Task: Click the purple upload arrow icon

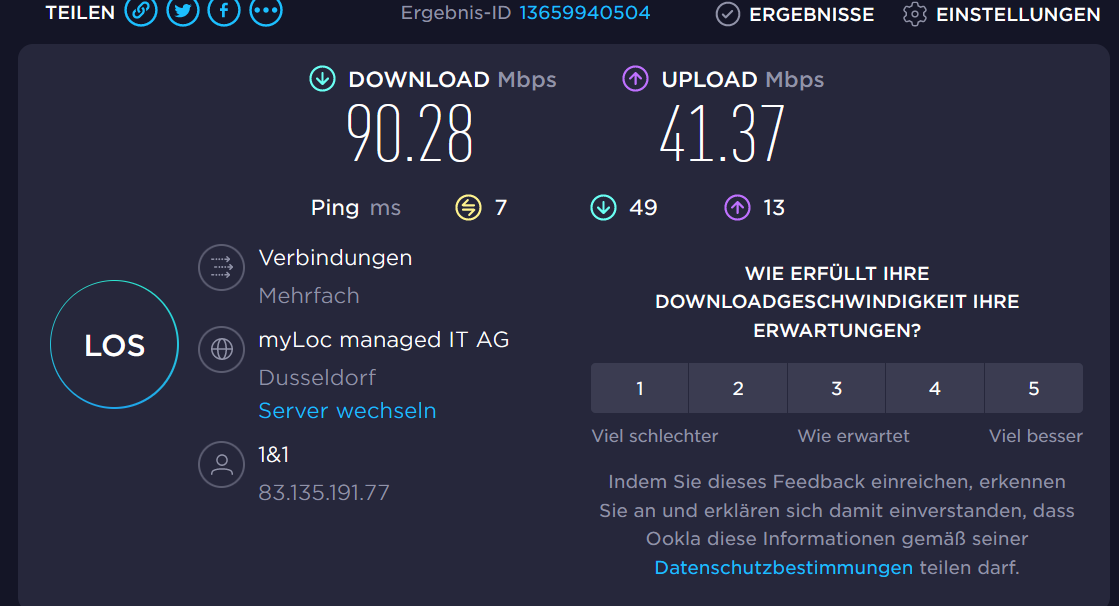Action: [635, 79]
